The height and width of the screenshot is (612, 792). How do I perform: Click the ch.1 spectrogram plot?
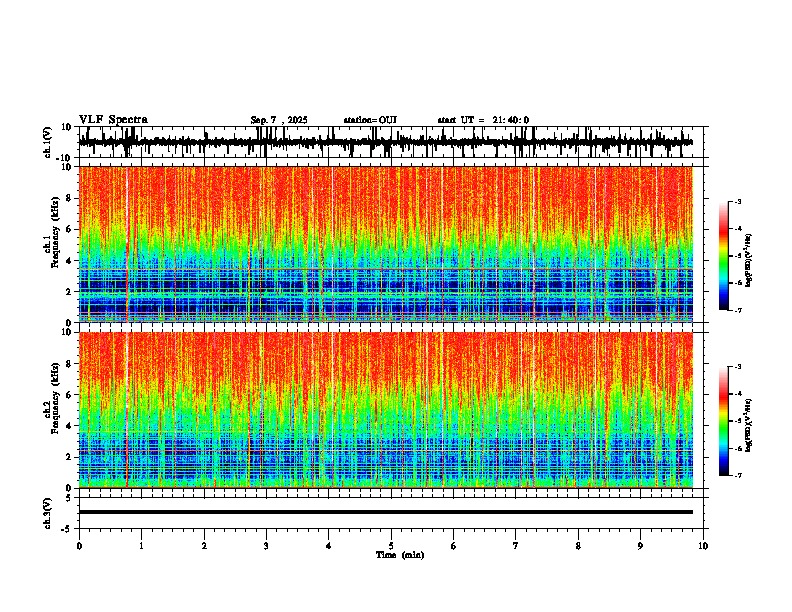[385, 244]
